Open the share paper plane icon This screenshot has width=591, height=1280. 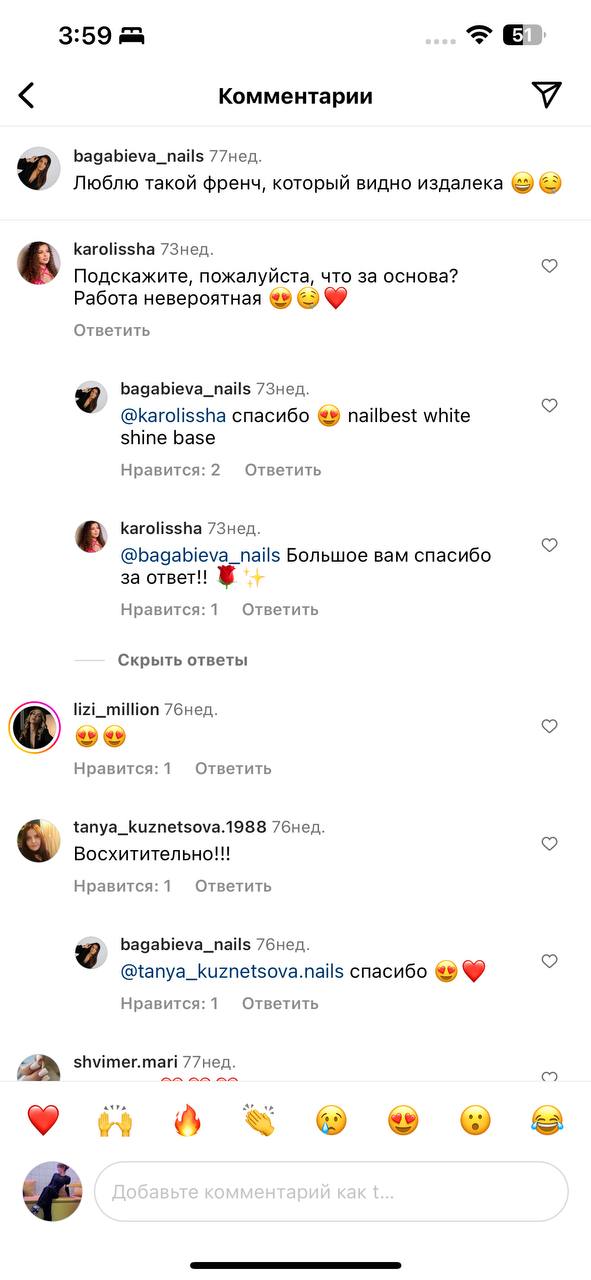coord(546,95)
